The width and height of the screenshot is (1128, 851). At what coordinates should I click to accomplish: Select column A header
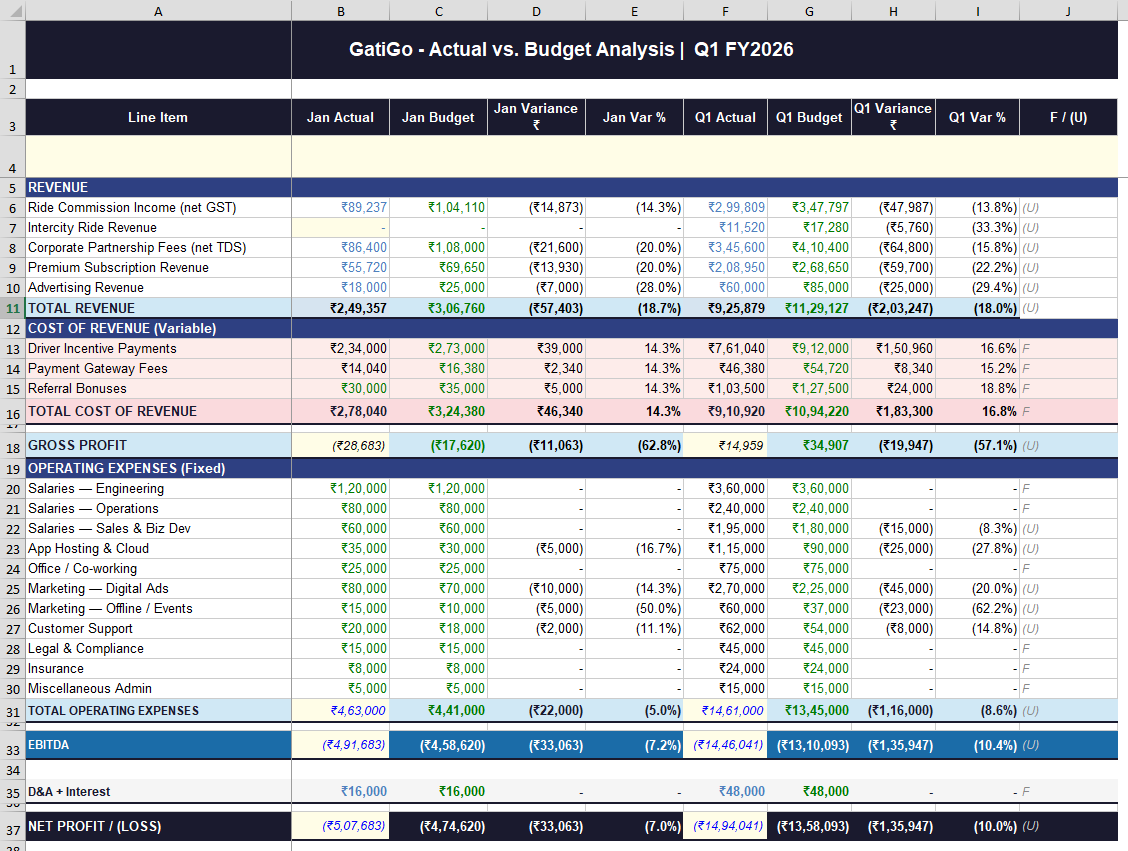pyautogui.click(x=158, y=10)
